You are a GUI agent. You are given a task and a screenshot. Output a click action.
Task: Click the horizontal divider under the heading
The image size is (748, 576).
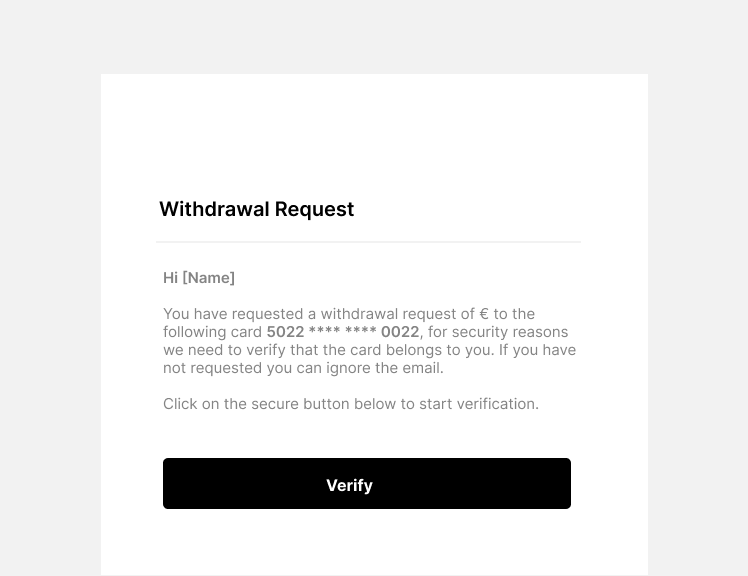point(368,242)
